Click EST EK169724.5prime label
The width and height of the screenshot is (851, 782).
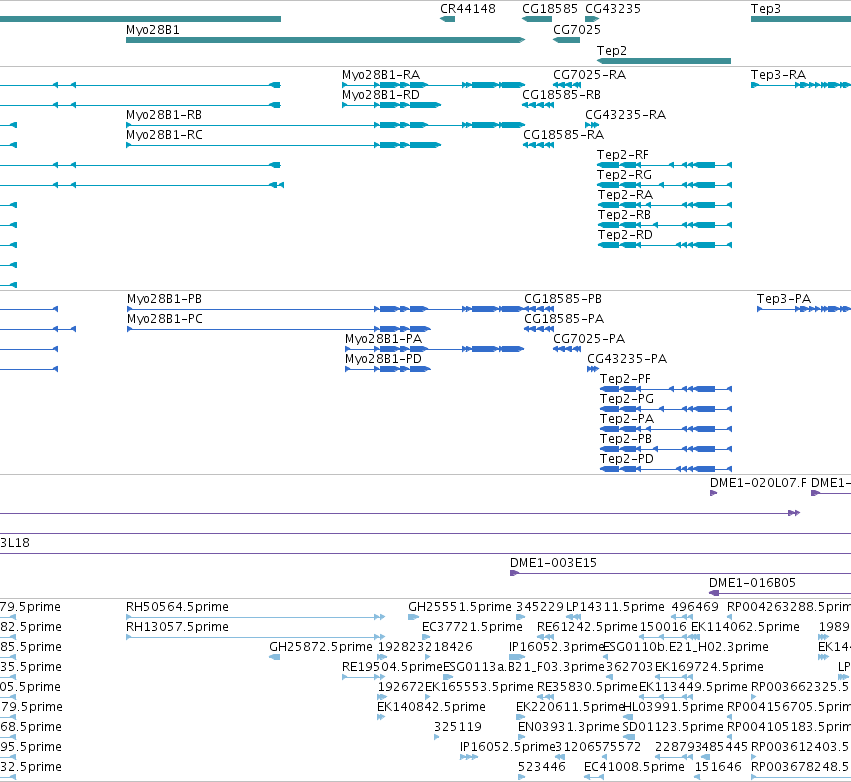point(709,667)
